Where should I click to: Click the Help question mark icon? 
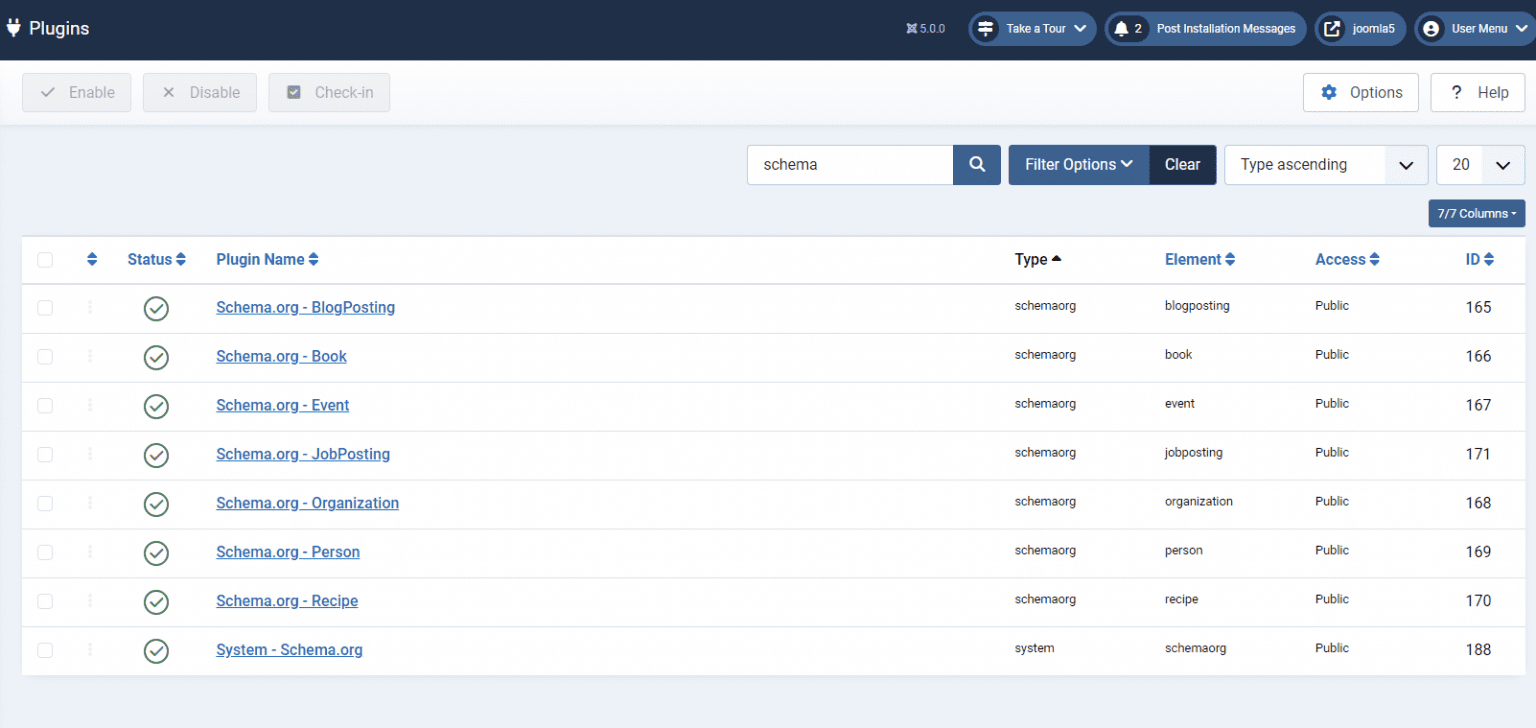[x=1457, y=92]
